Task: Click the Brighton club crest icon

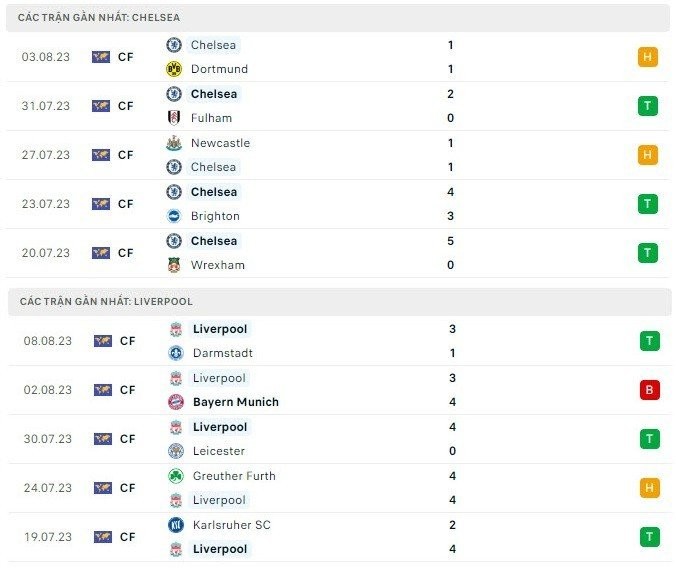Action: (x=174, y=216)
